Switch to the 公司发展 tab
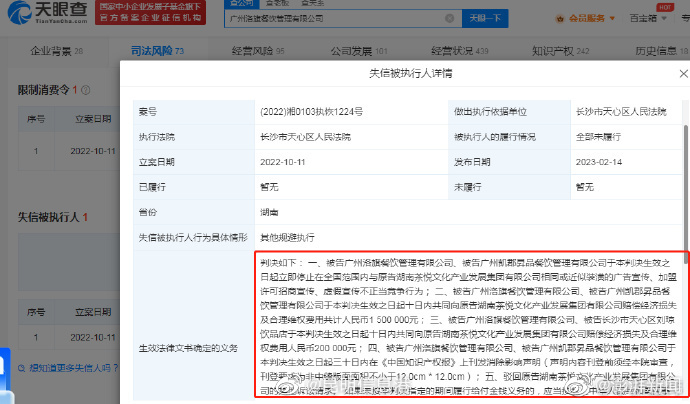690x404 pixels. click(359, 51)
